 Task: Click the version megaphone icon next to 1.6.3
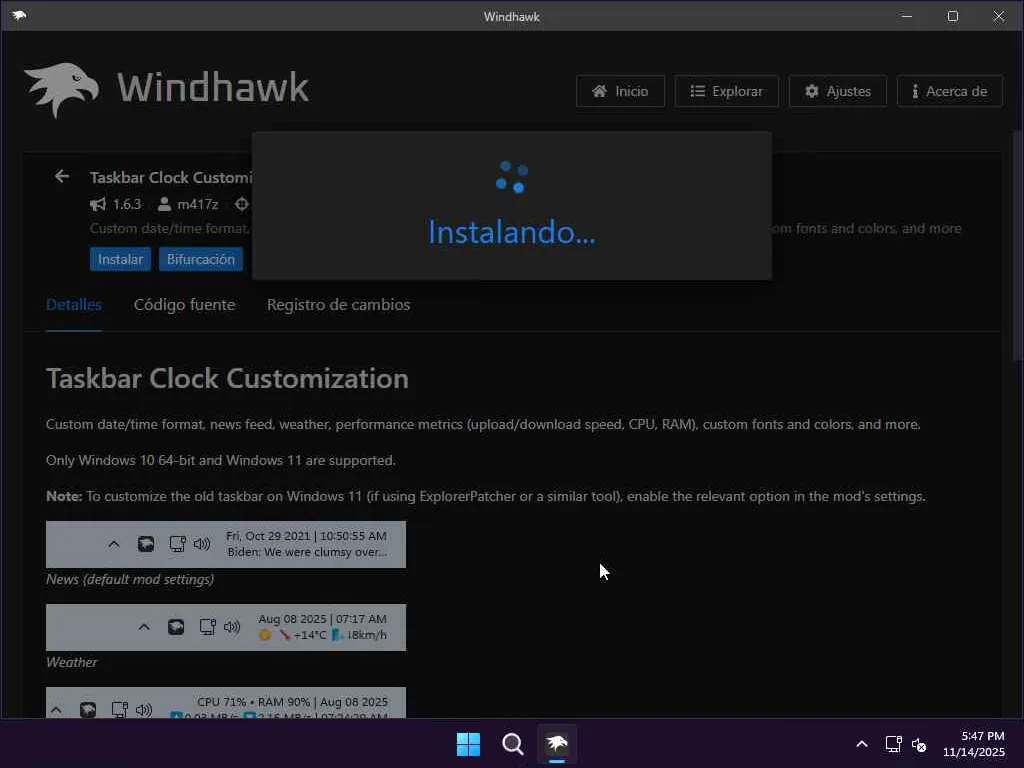coord(98,204)
